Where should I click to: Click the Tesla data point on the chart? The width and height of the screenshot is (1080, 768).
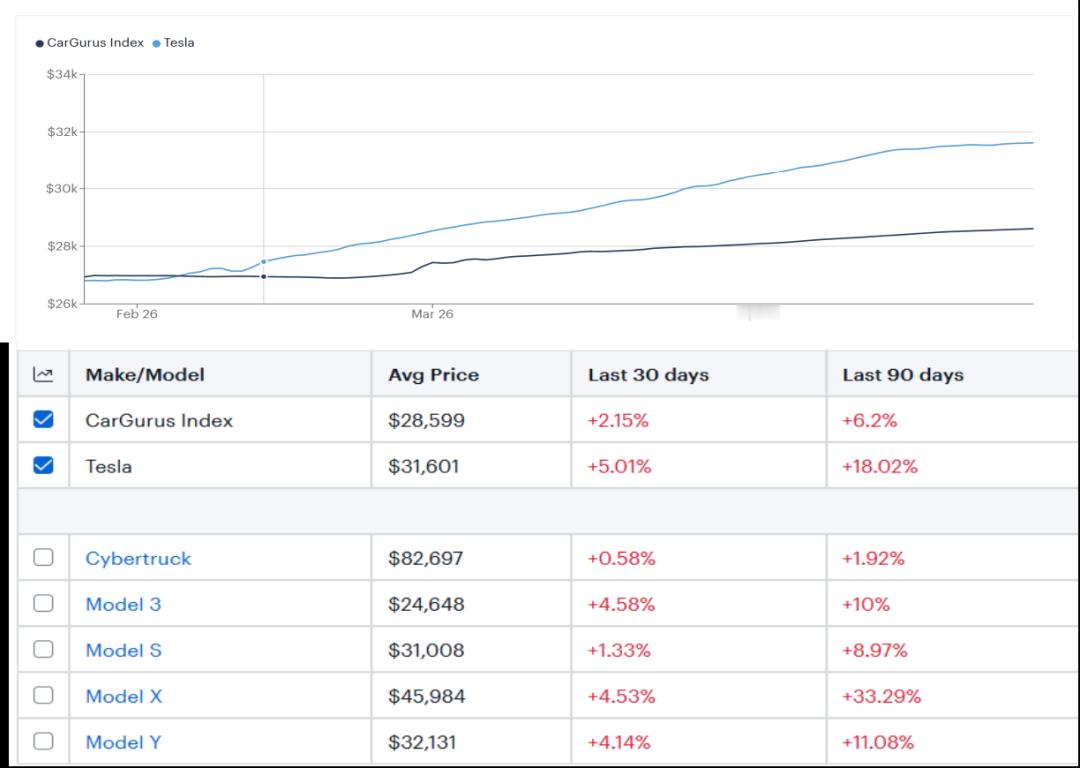[264, 262]
